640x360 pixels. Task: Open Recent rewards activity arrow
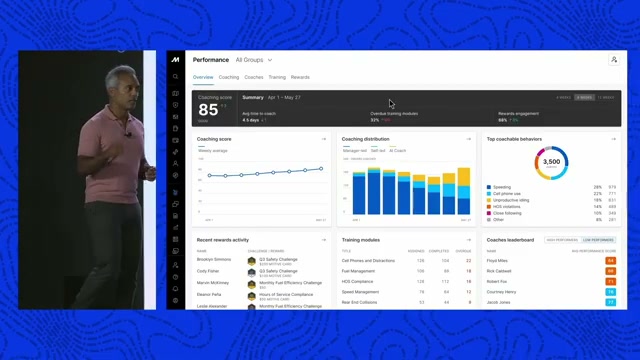pyautogui.click(x=324, y=240)
